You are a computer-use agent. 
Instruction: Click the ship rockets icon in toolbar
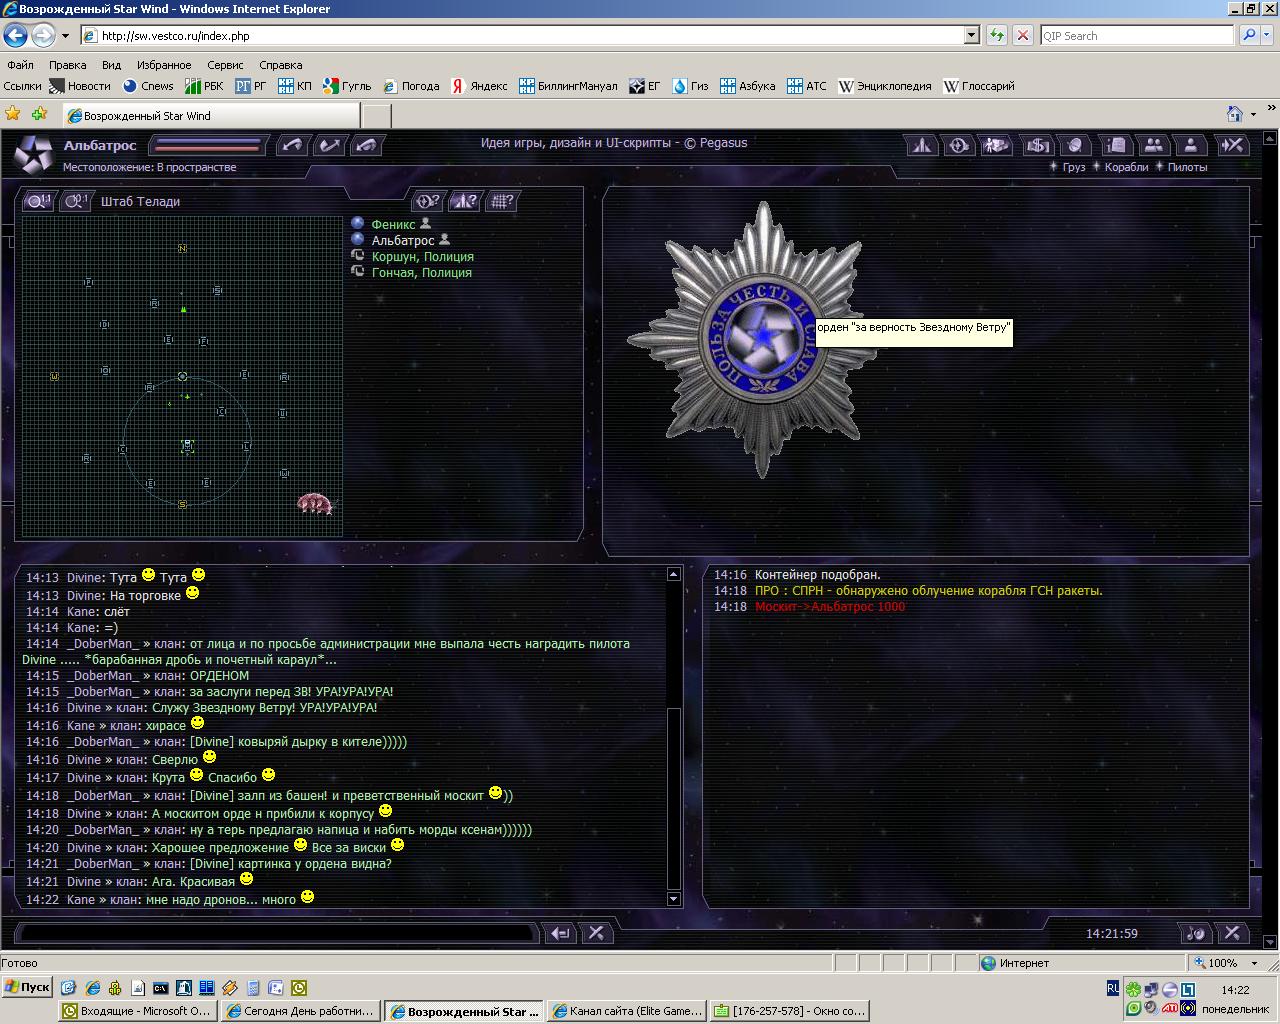click(x=921, y=145)
